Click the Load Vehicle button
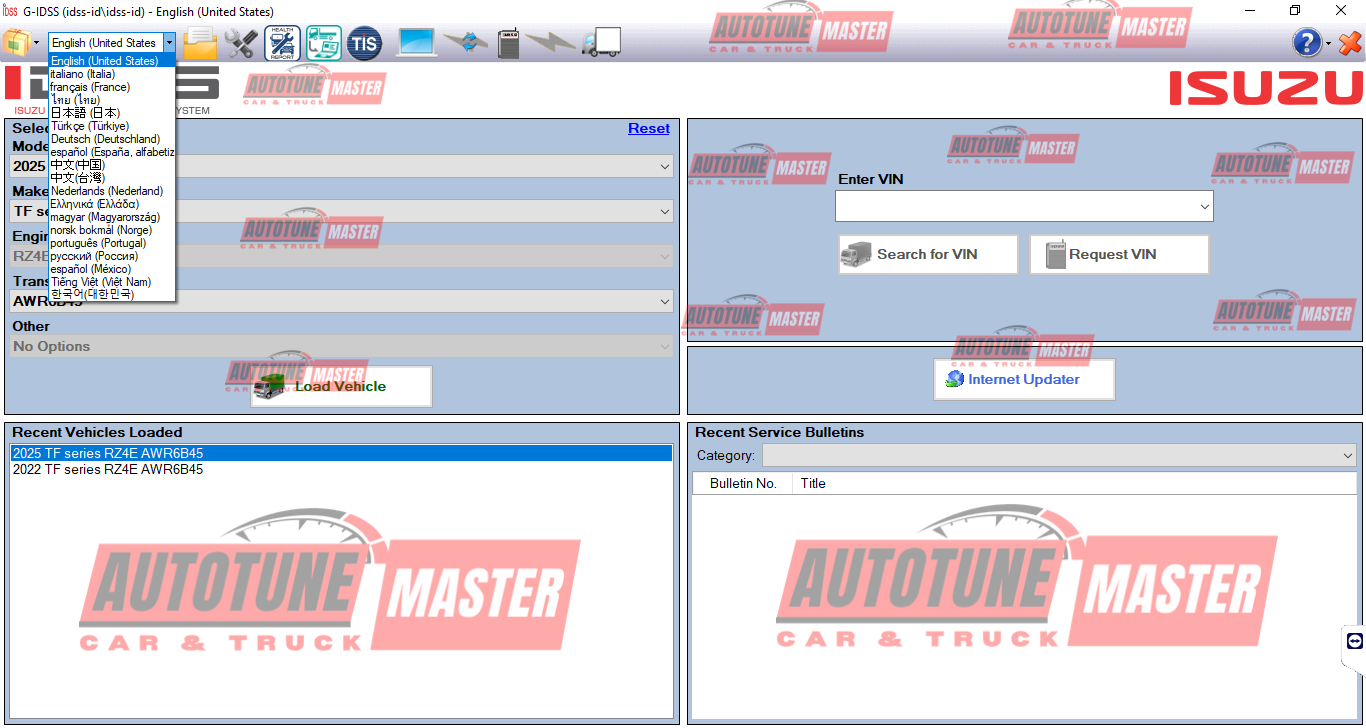 [x=341, y=387]
